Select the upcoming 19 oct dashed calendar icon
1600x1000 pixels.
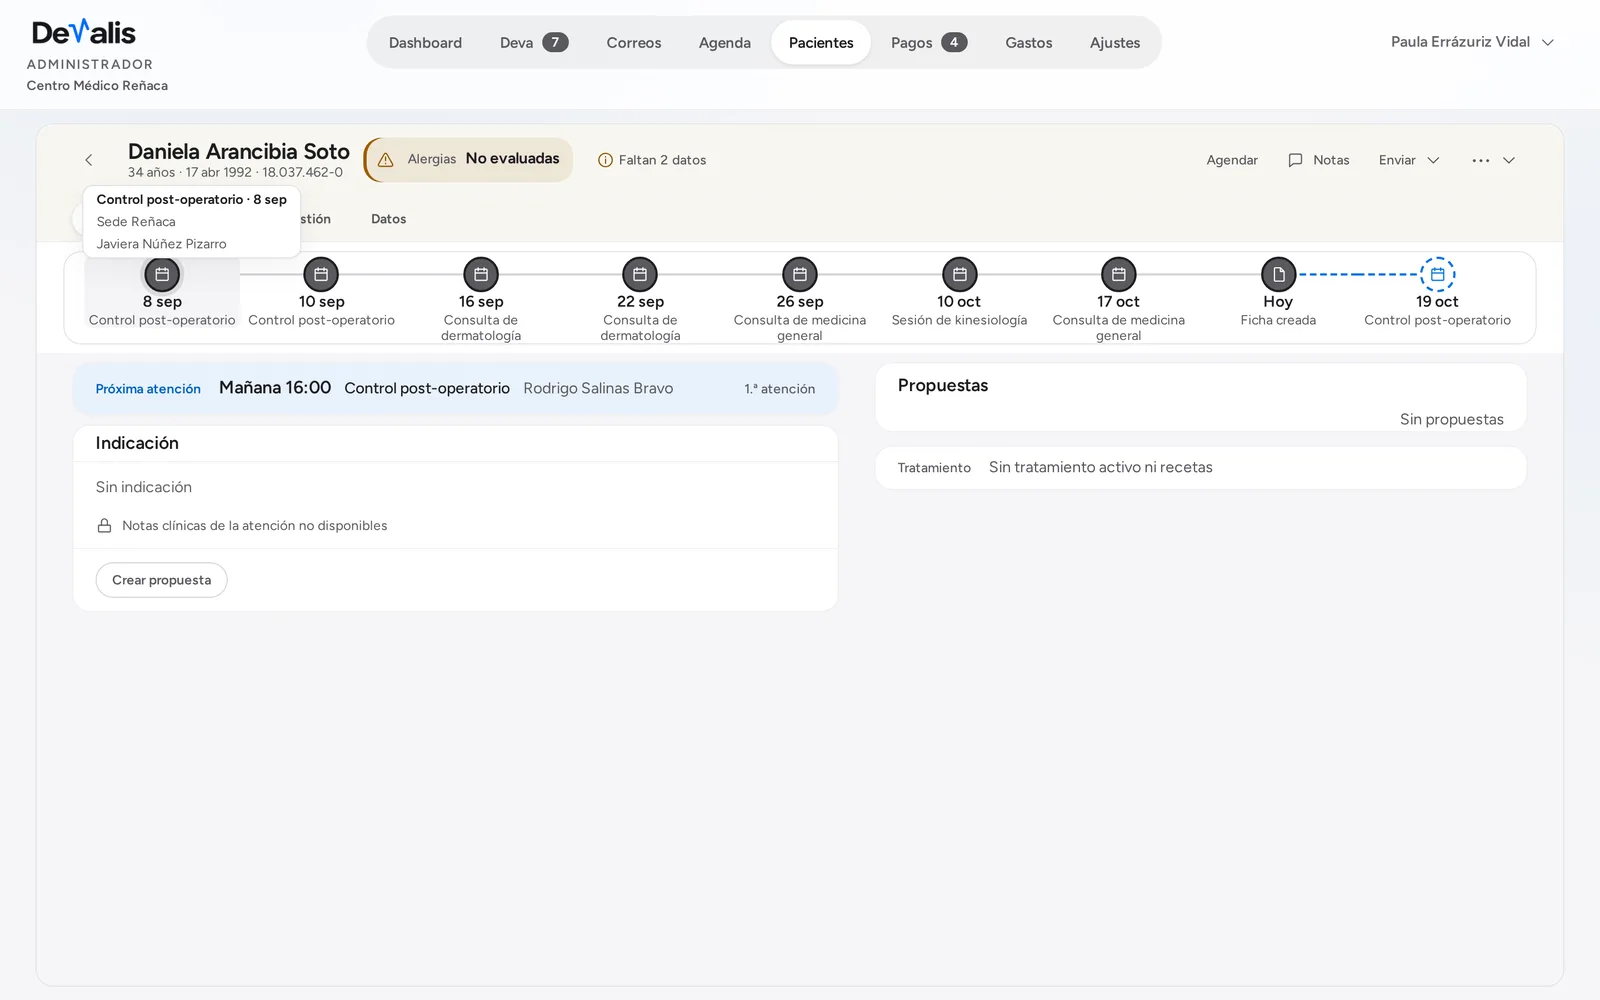tap(1437, 274)
